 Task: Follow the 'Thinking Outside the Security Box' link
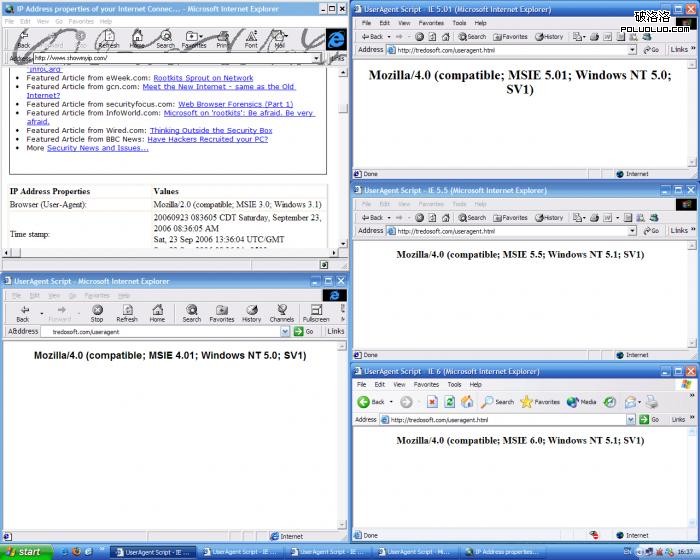click(x=210, y=130)
